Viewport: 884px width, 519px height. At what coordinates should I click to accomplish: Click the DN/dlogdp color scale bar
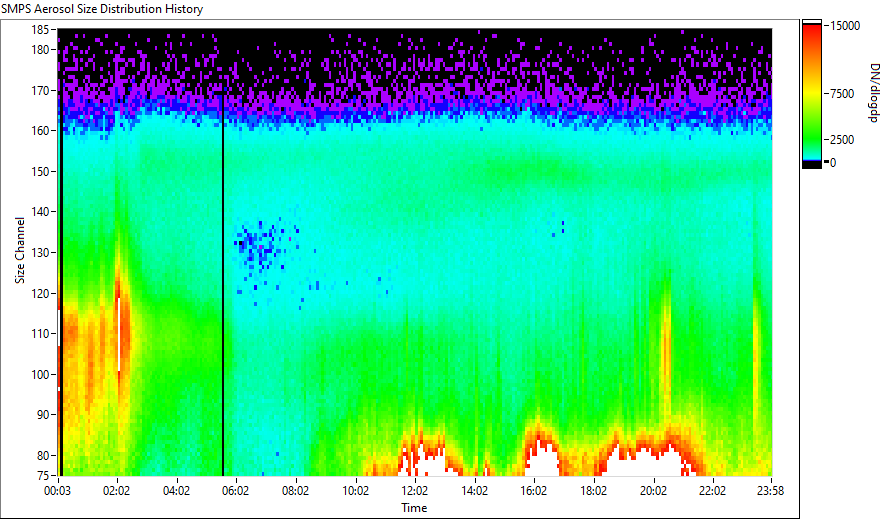[x=812, y=94]
